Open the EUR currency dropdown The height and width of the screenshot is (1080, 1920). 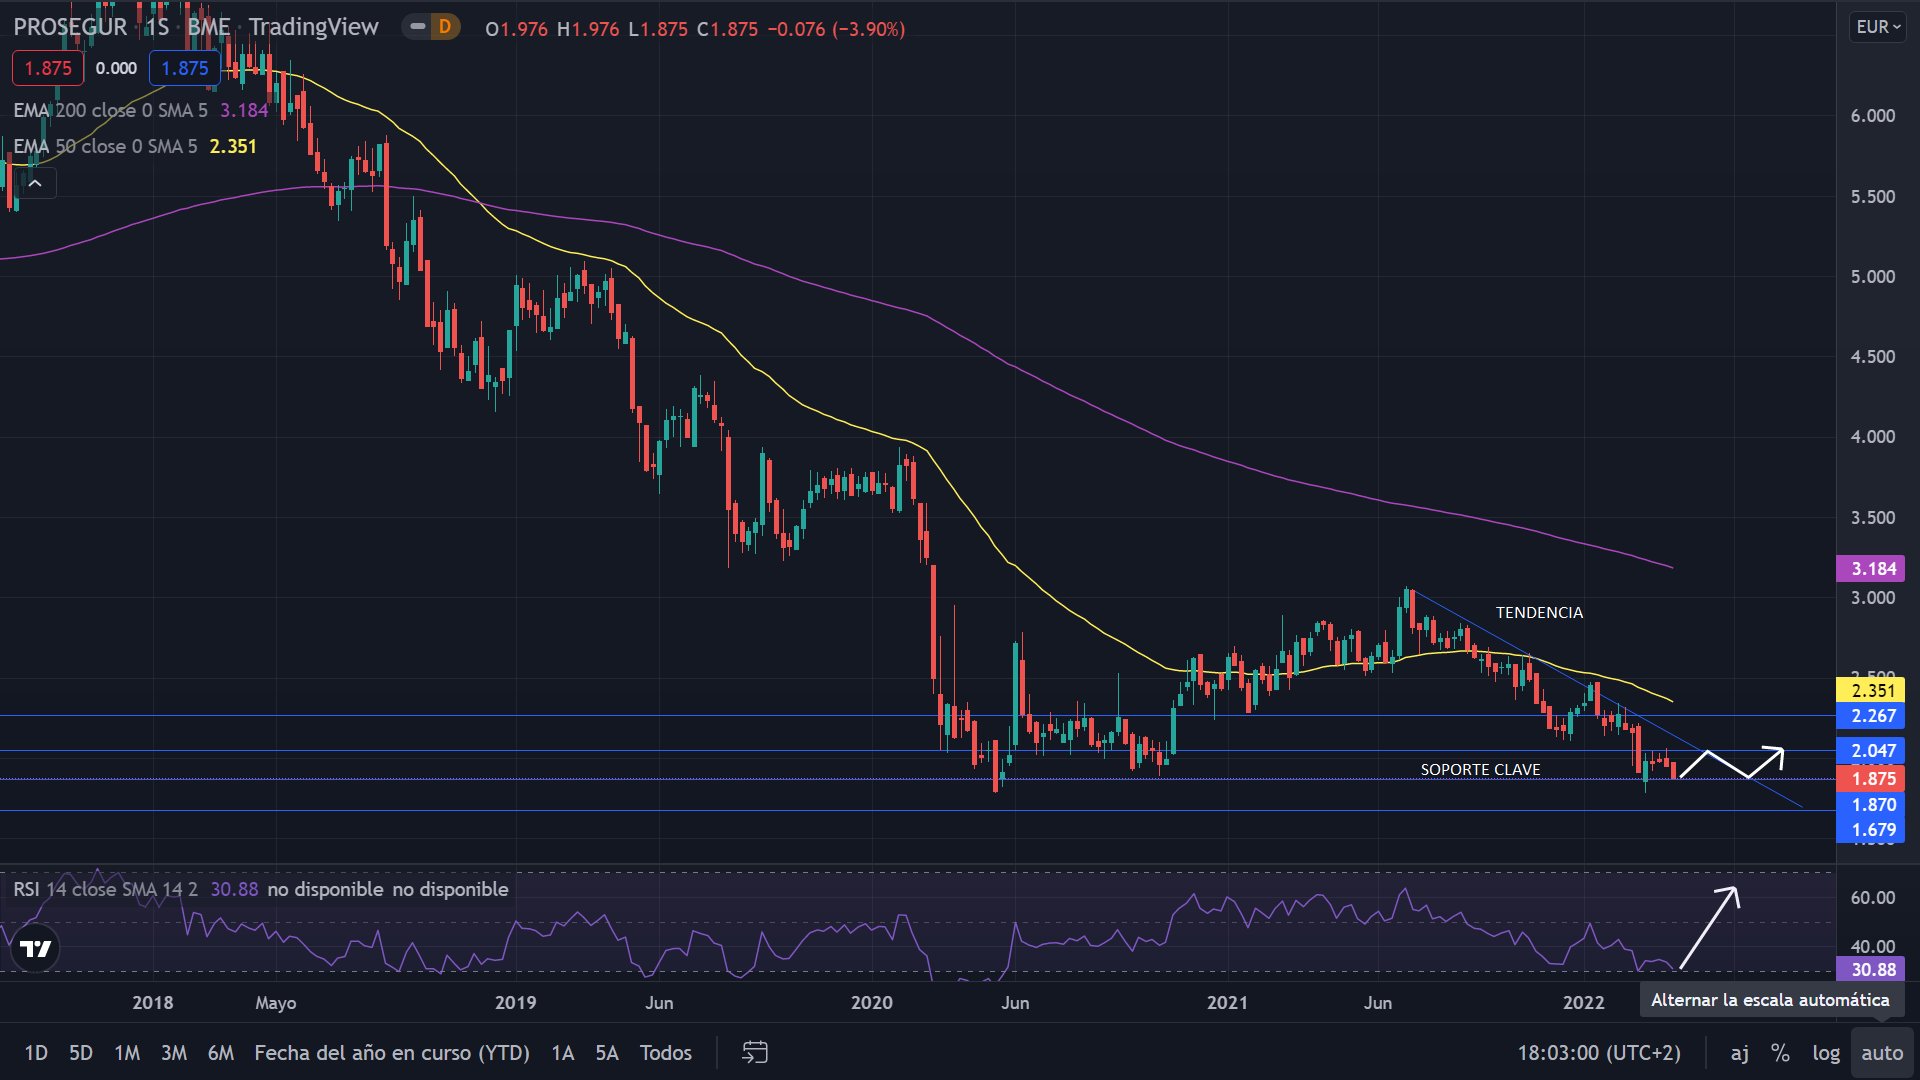pos(1878,27)
